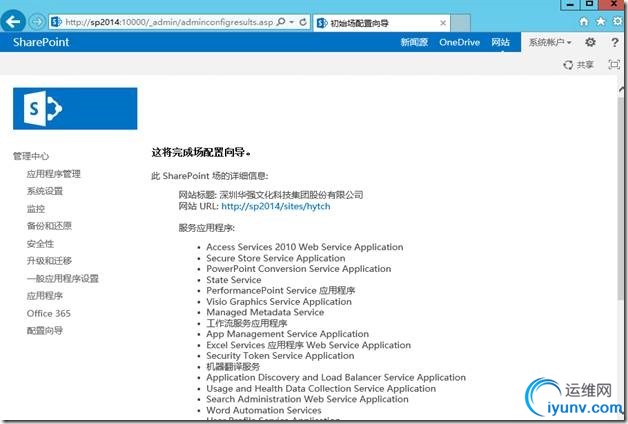Click 'Usage and Health Data Collection' item
Image resolution: width=628 pixels, height=424 pixels.
(321, 389)
